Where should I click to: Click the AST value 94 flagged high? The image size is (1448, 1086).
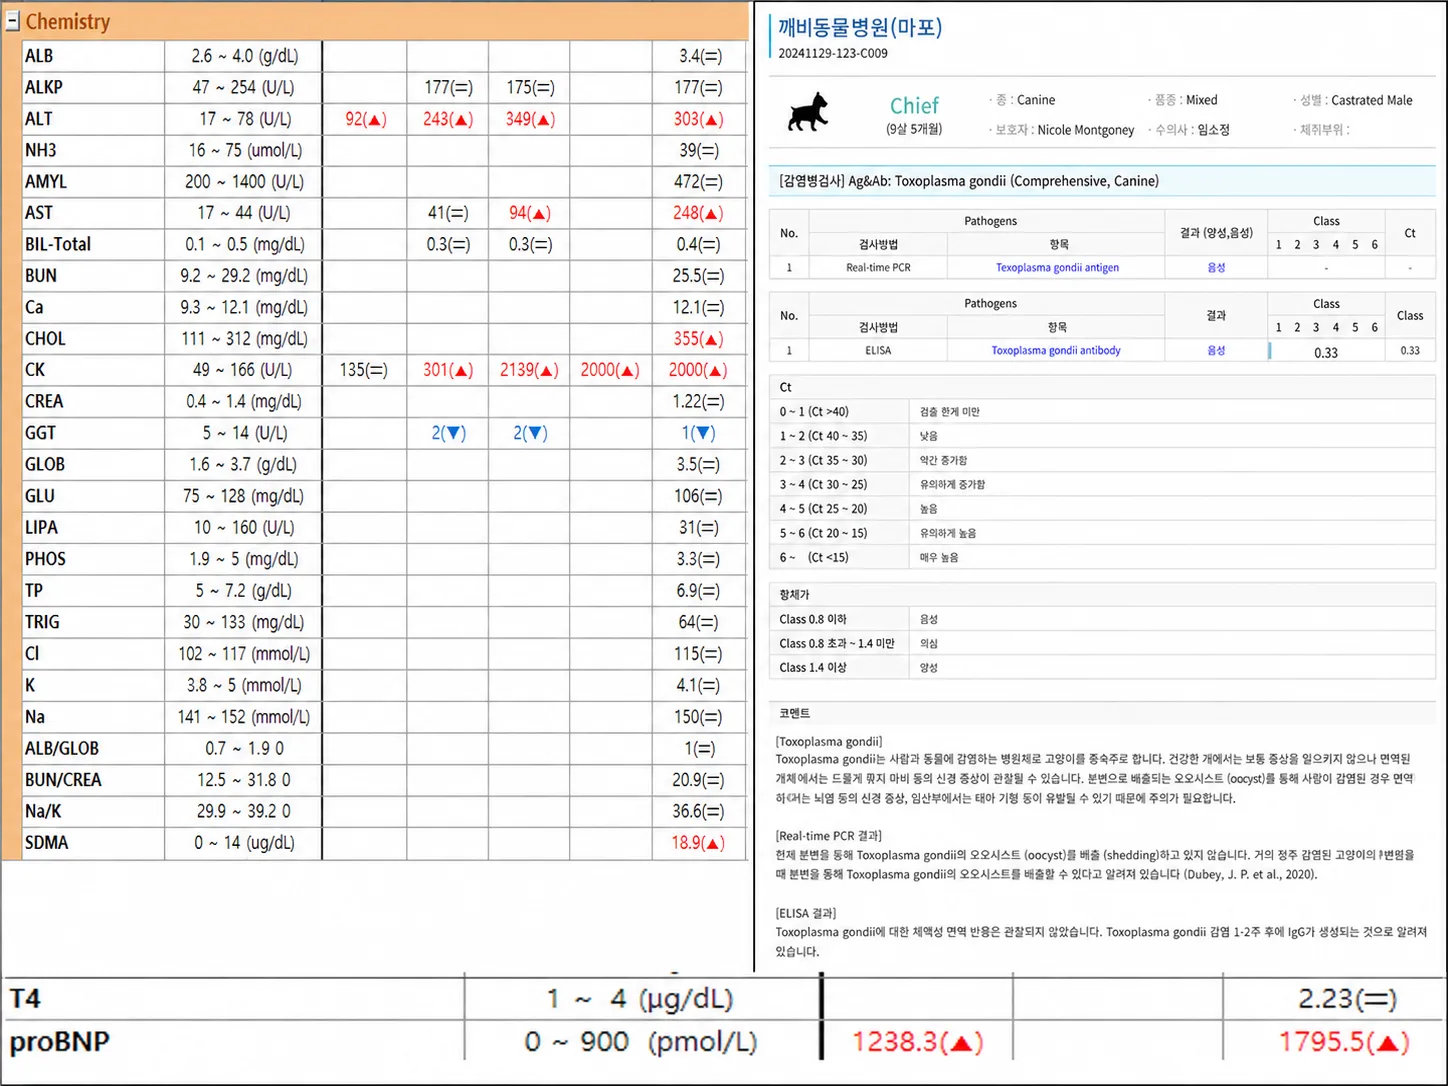click(x=530, y=213)
